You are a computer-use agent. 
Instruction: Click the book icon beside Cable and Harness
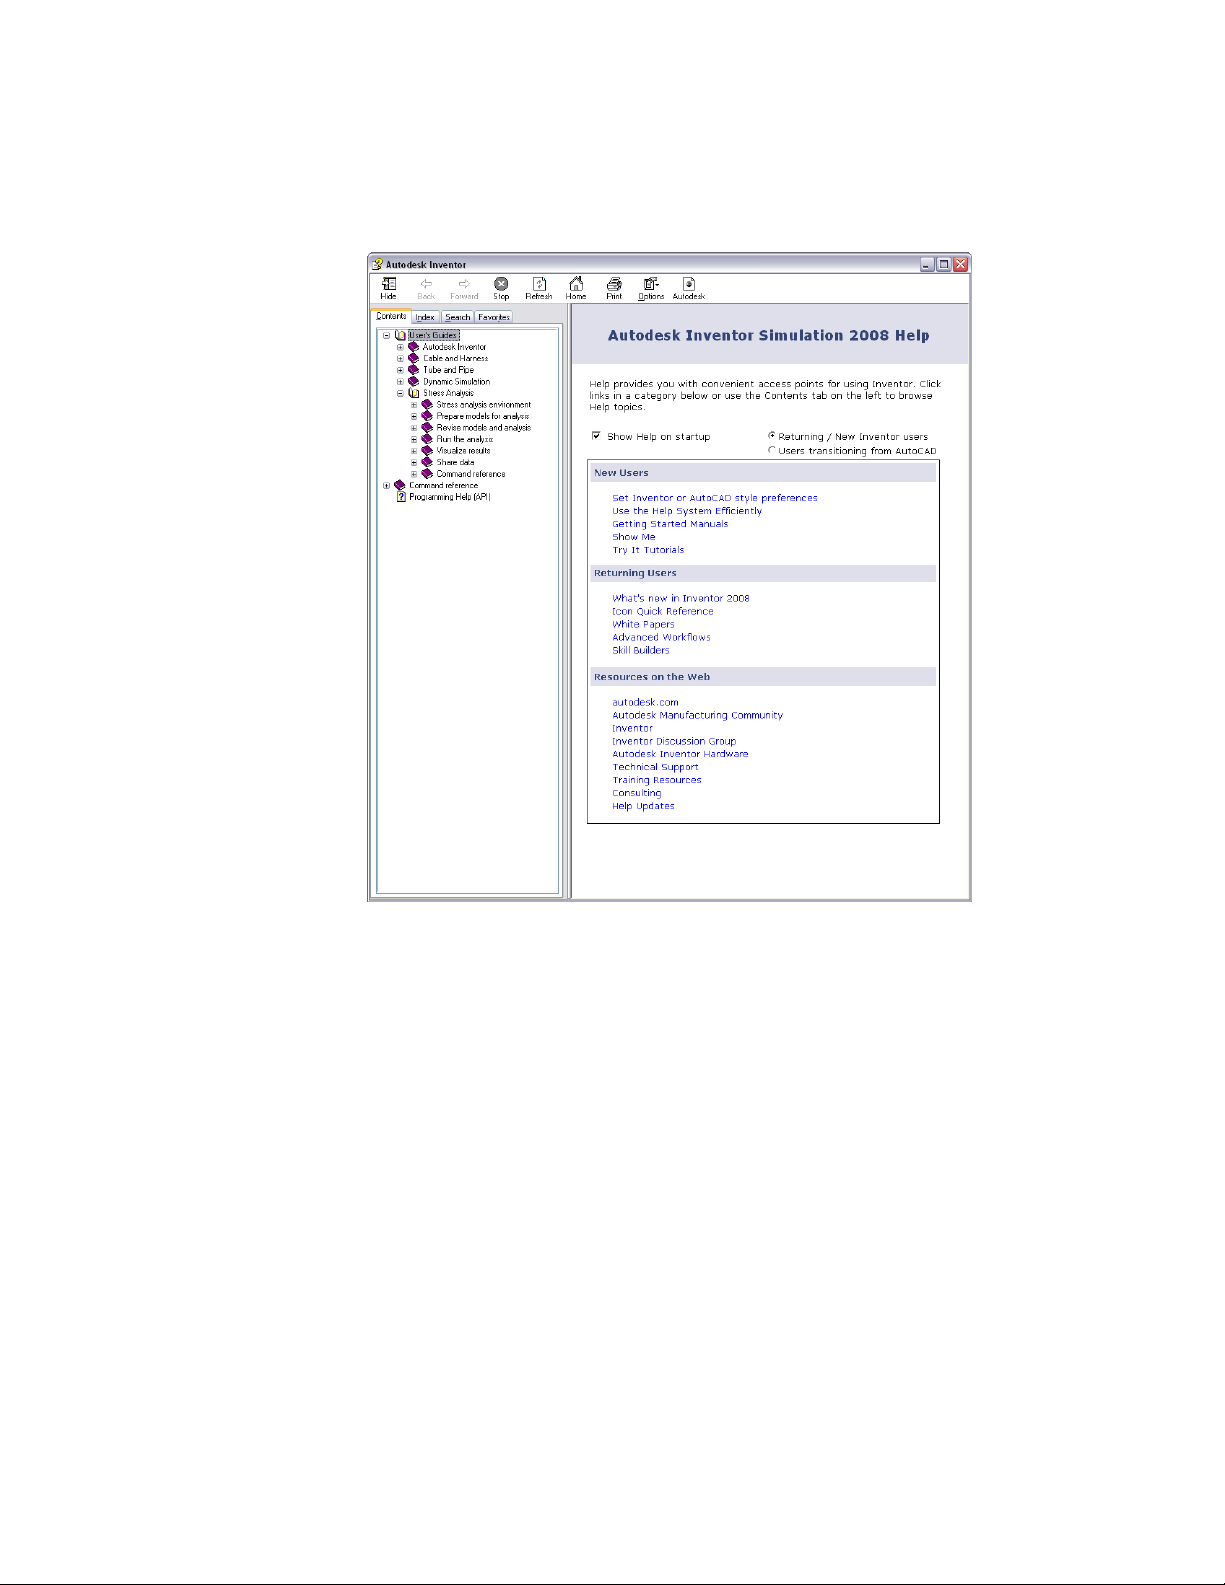click(x=414, y=358)
